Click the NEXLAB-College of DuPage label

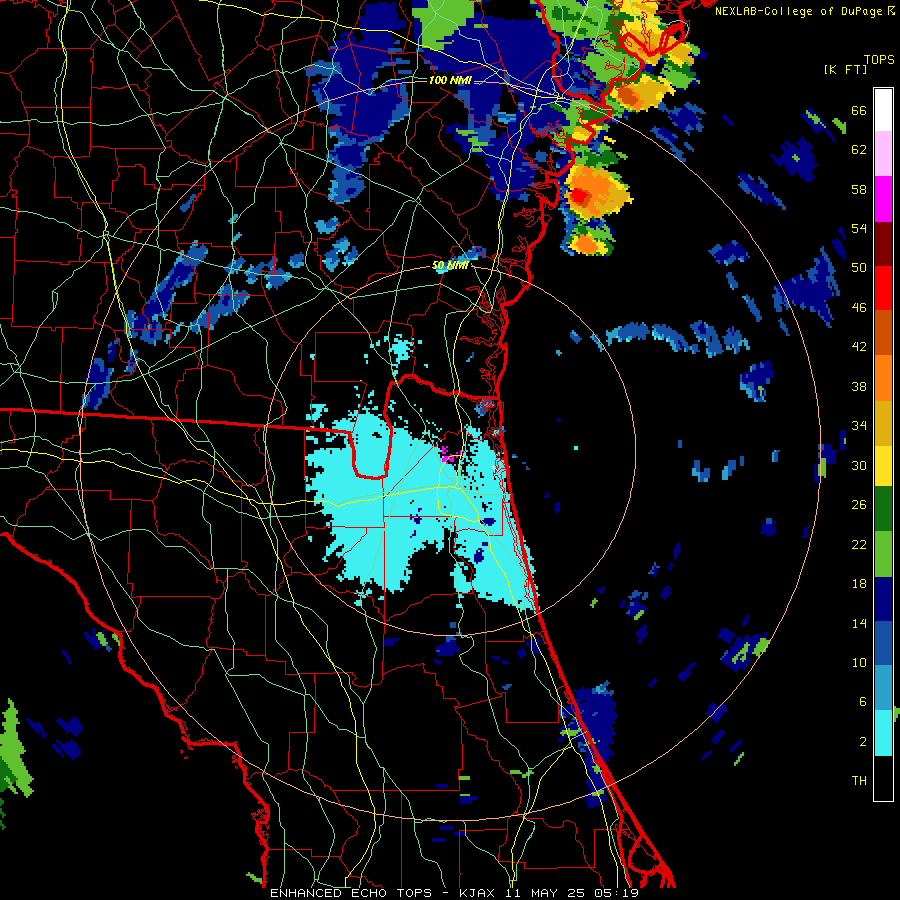pos(798,11)
